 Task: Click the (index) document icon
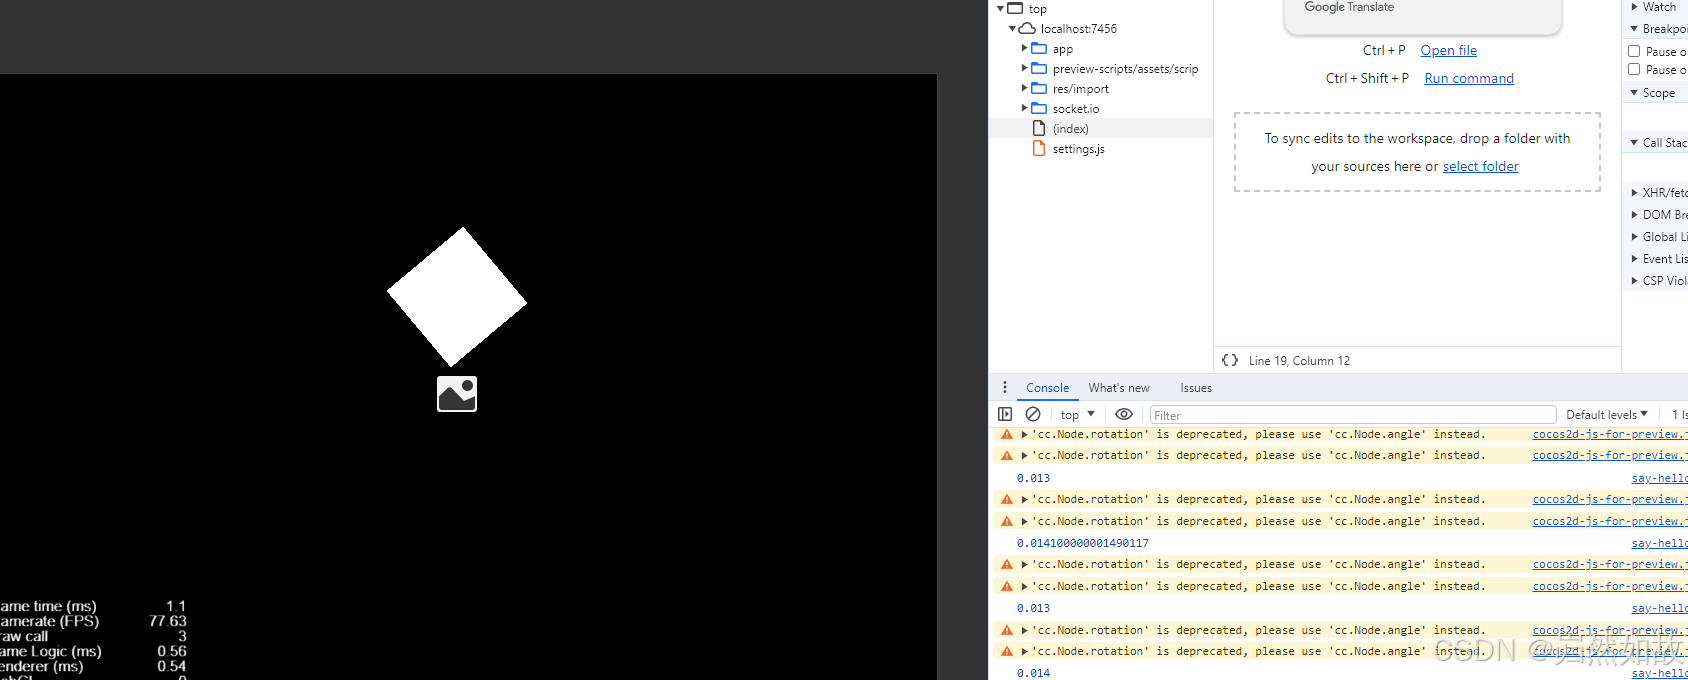click(1039, 128)
